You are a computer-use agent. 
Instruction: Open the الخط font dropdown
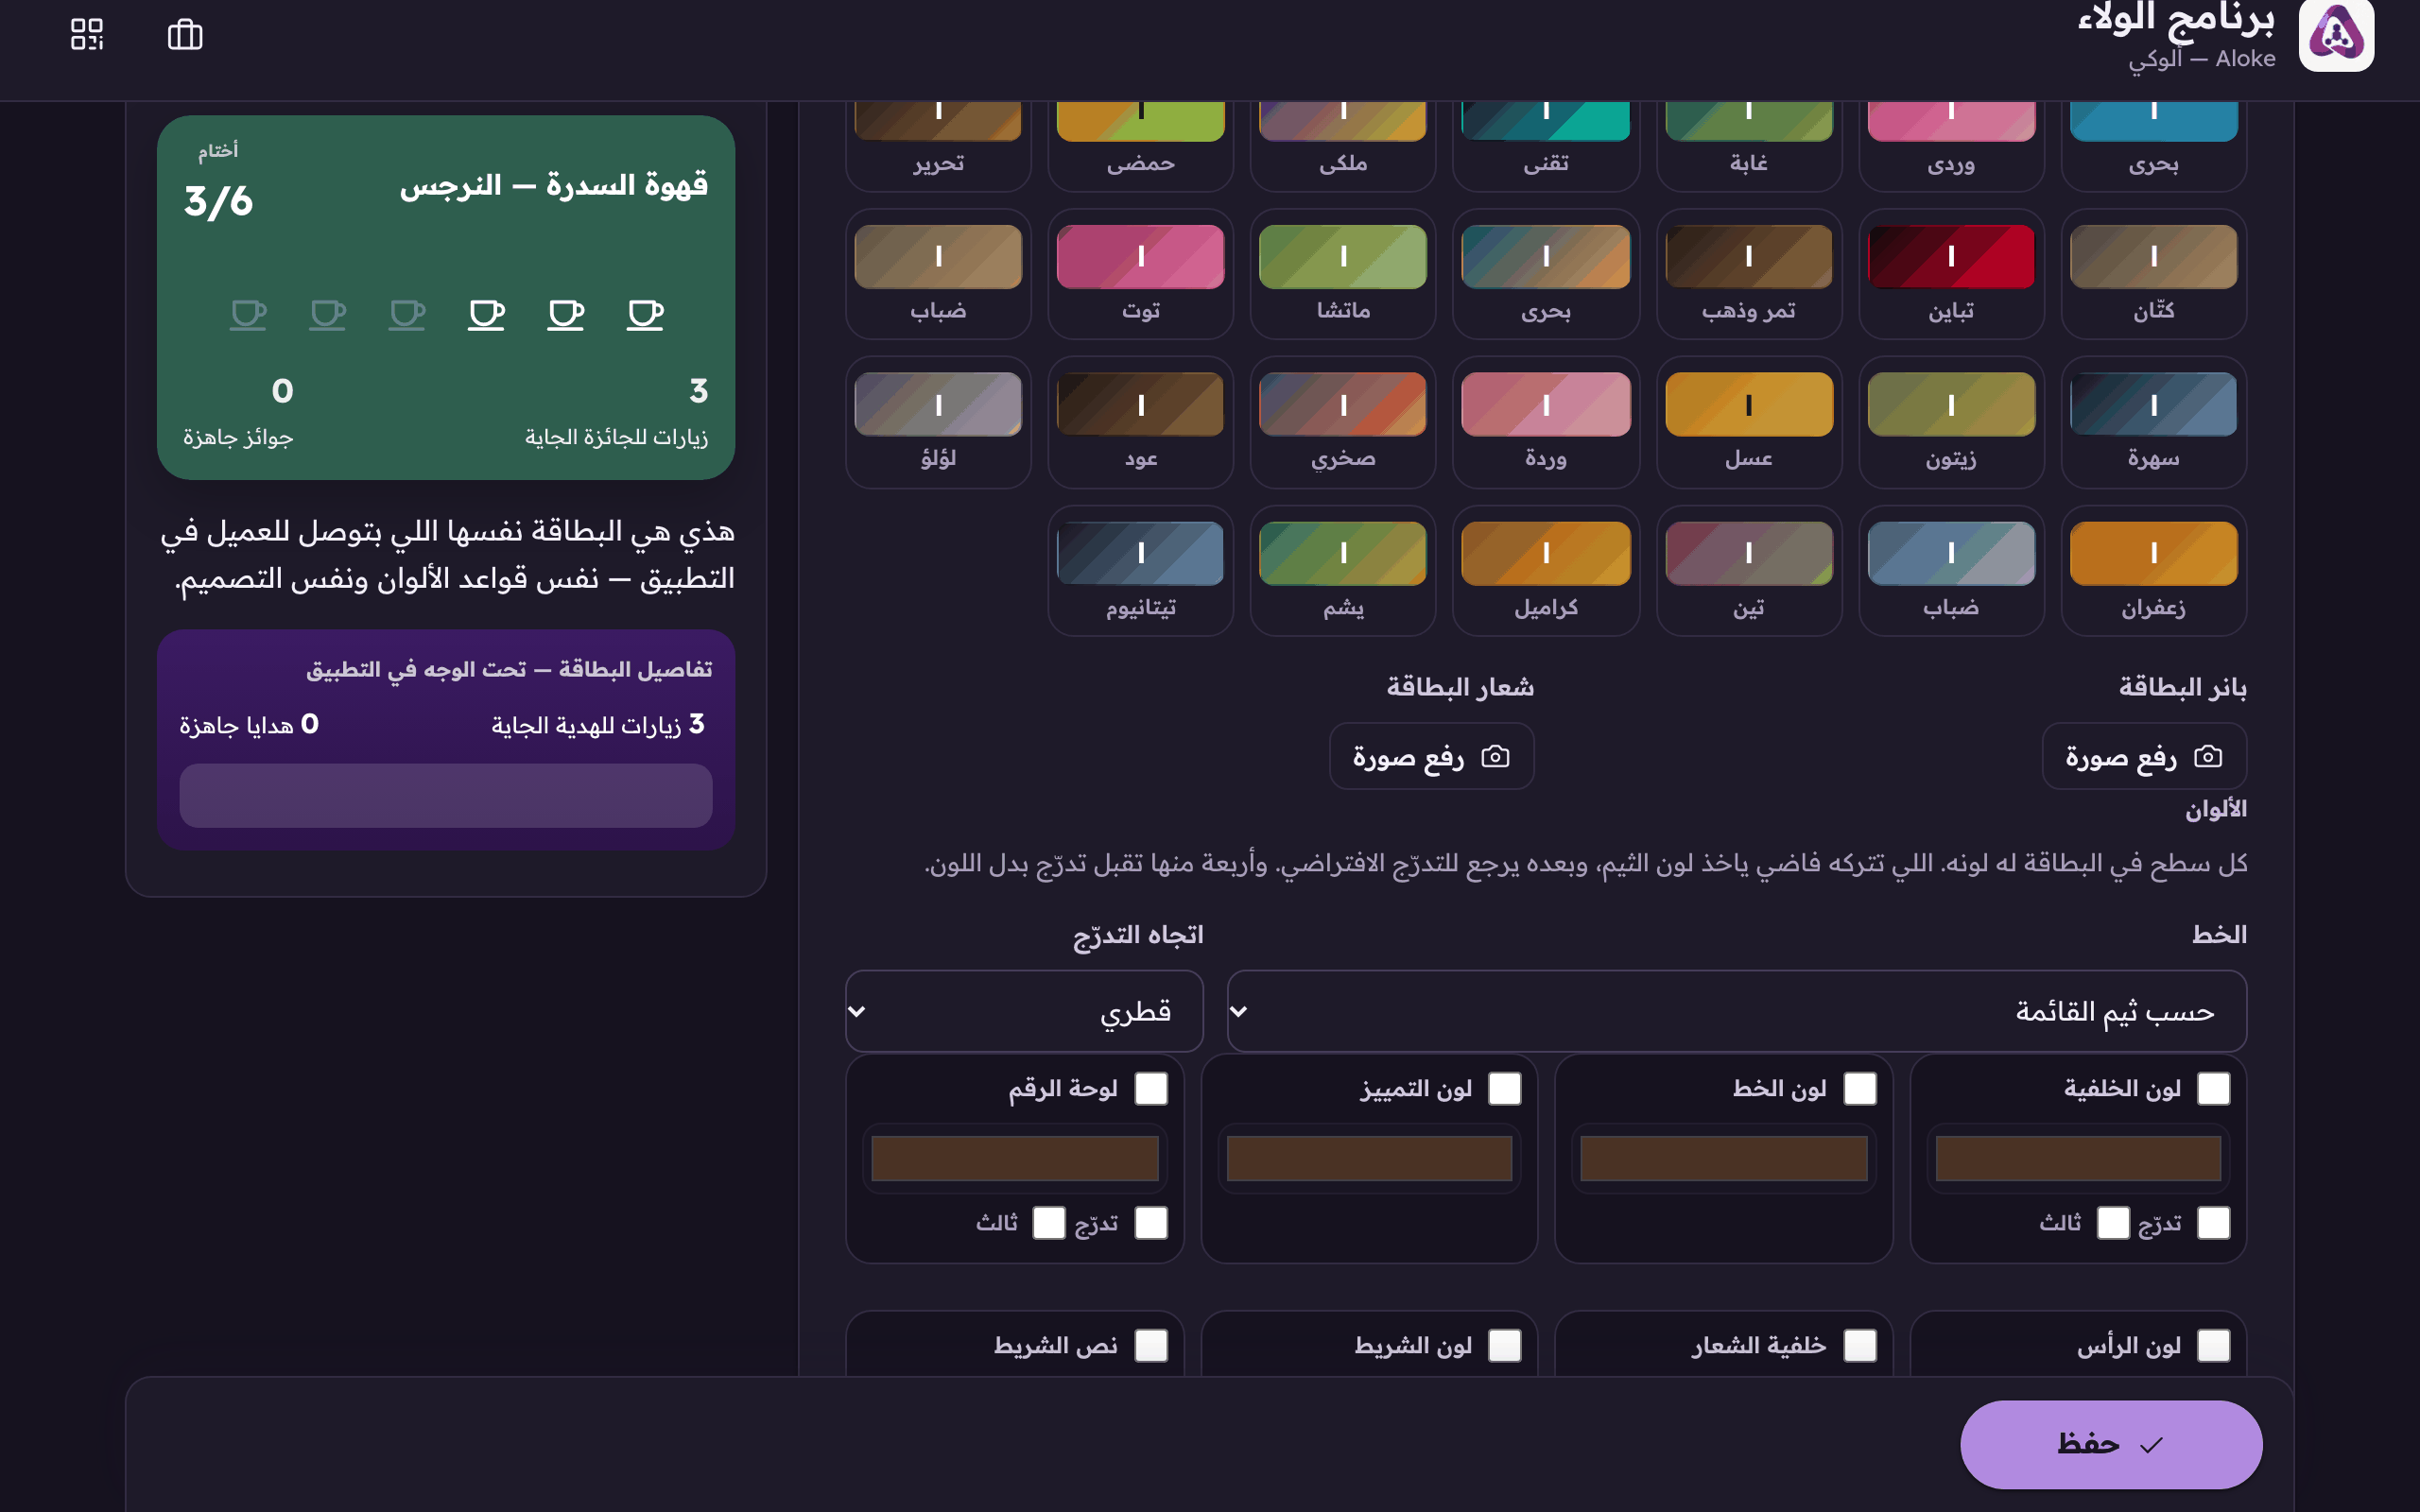1736,1011
